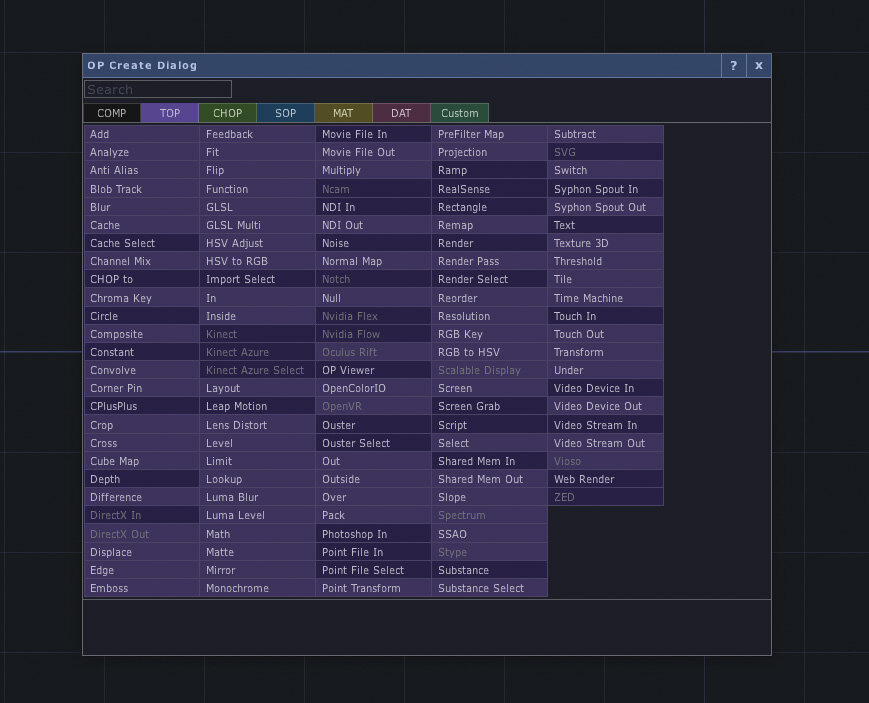Pick the Render operator
869x703 pixels.
(489, 243)
